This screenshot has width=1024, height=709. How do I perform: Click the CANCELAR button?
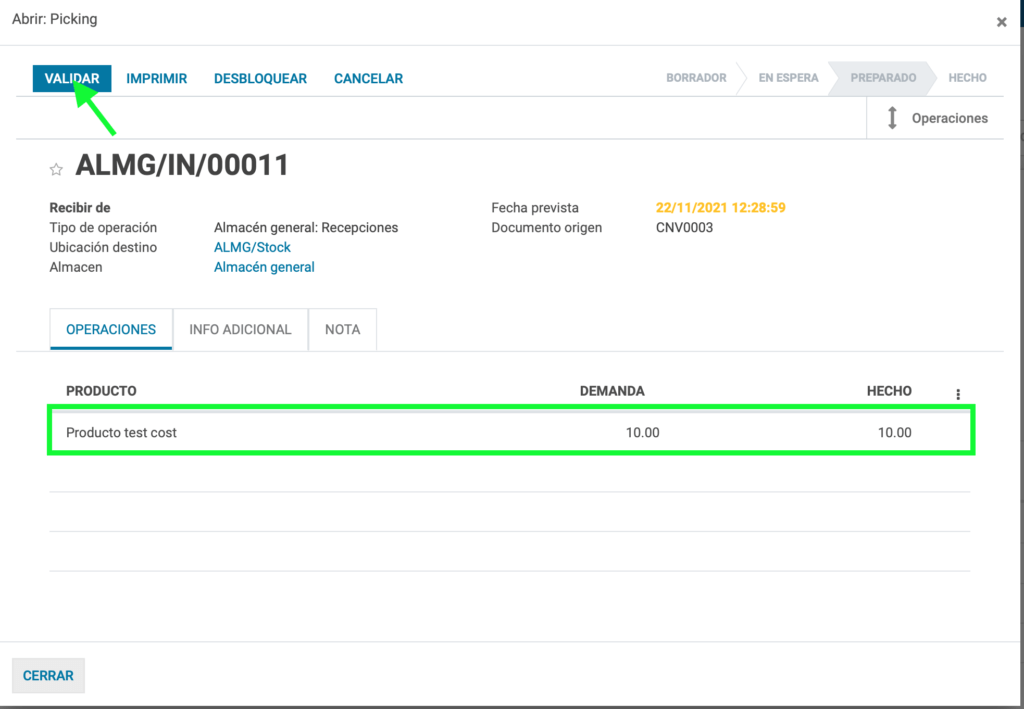tap(368, 78)
